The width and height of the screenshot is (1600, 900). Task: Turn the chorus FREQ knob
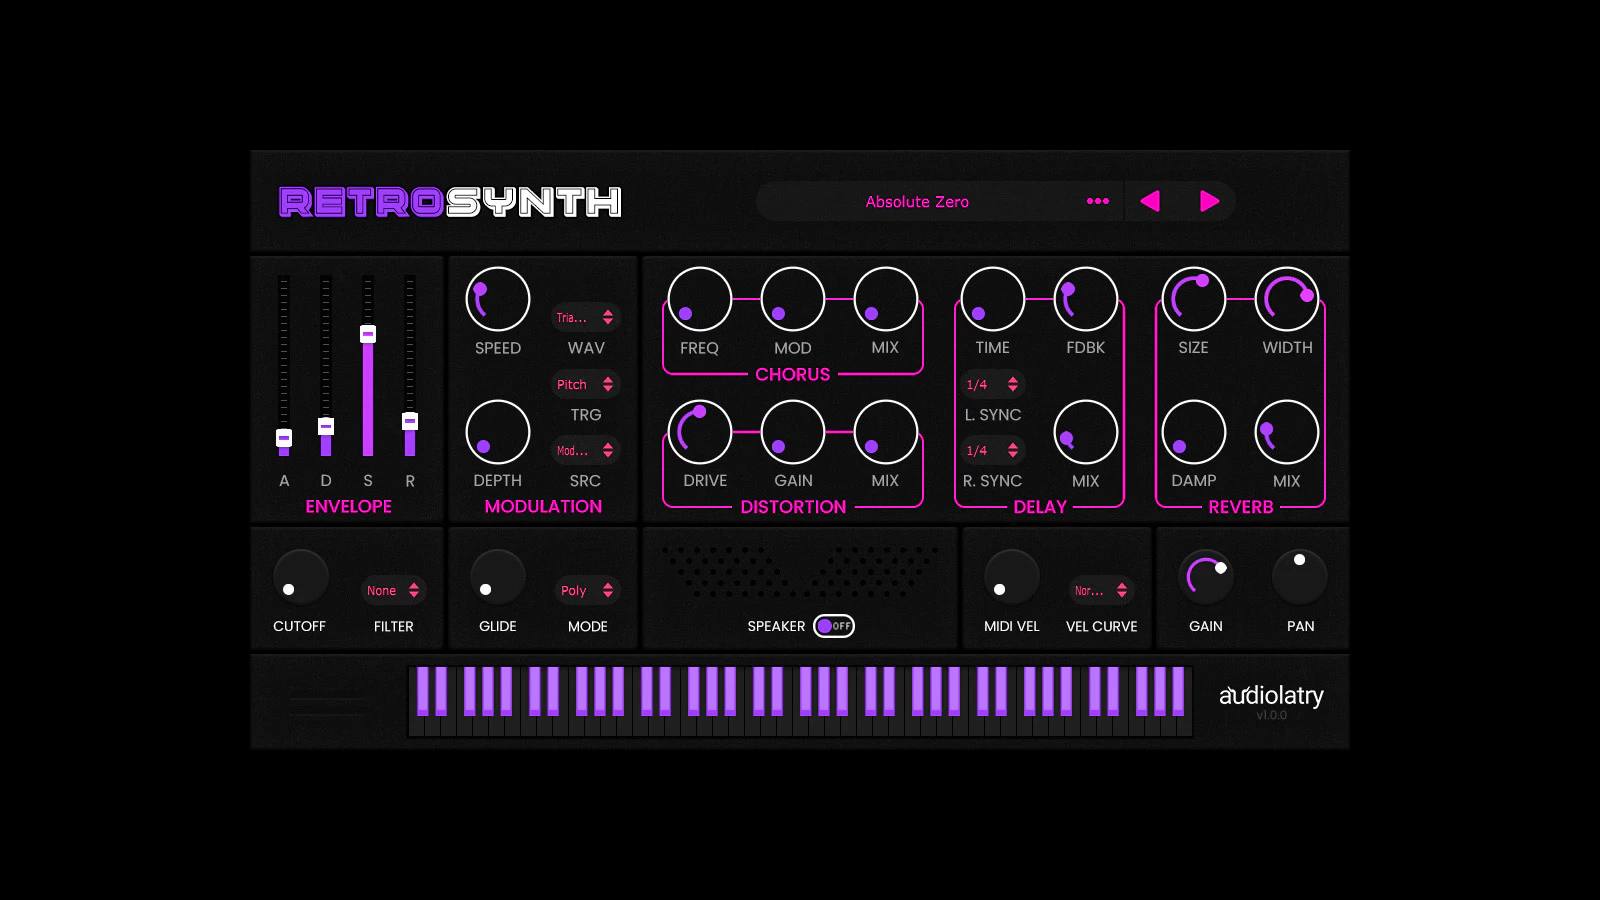(x=699, y=297)
